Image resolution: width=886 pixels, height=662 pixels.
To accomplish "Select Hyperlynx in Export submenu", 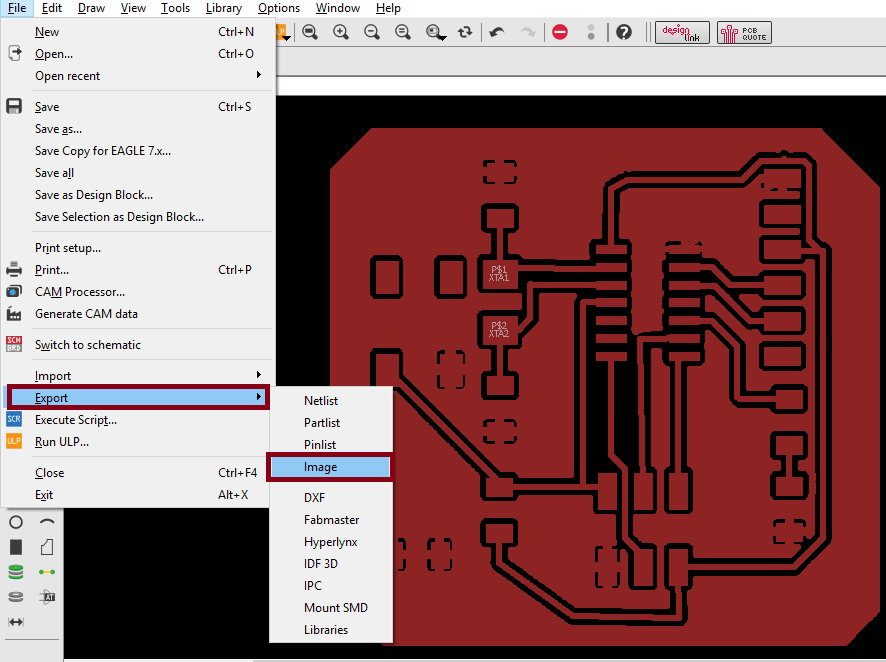I will (331, 542).
